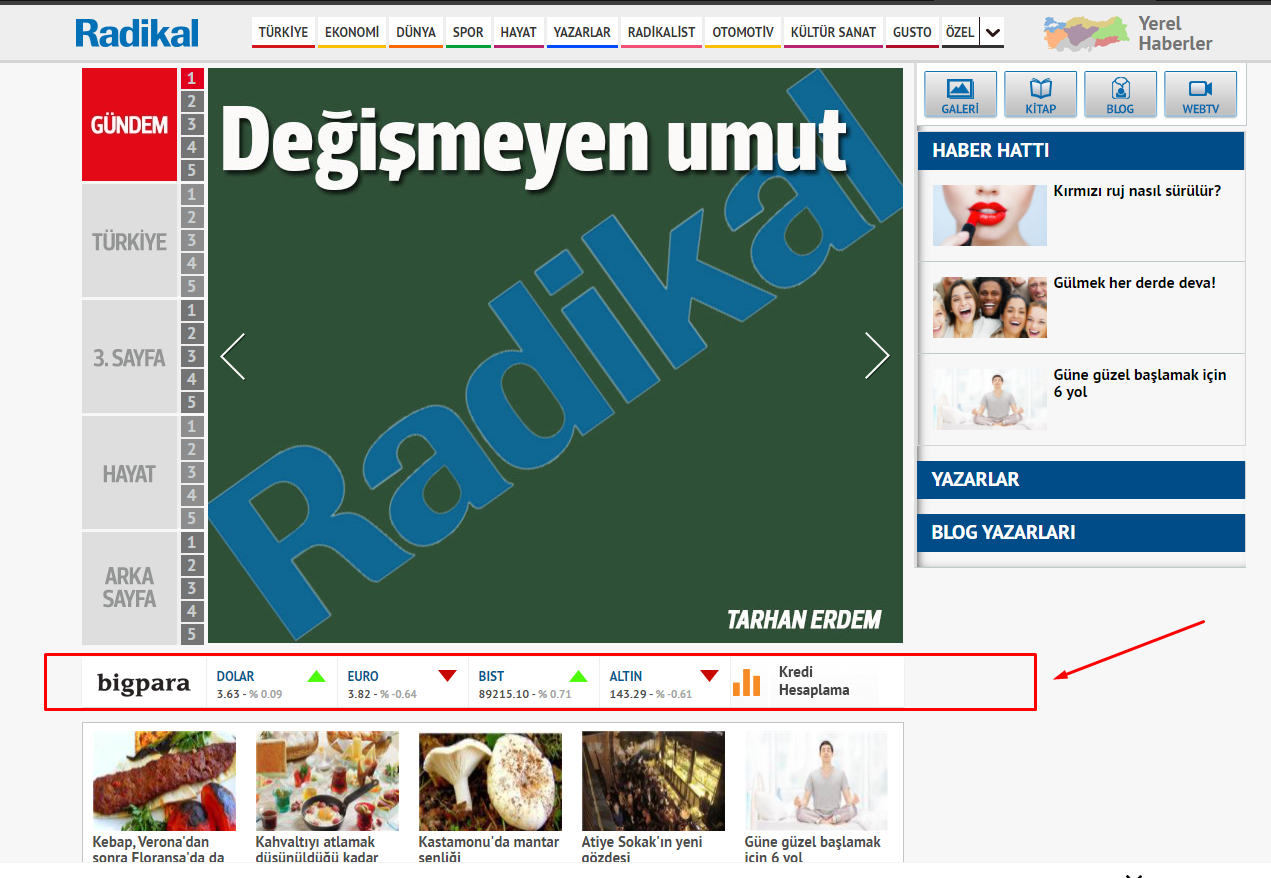Open the Kastamonu mushroom thumbnail
This screenshot has width=1271, height=878.
490,781
